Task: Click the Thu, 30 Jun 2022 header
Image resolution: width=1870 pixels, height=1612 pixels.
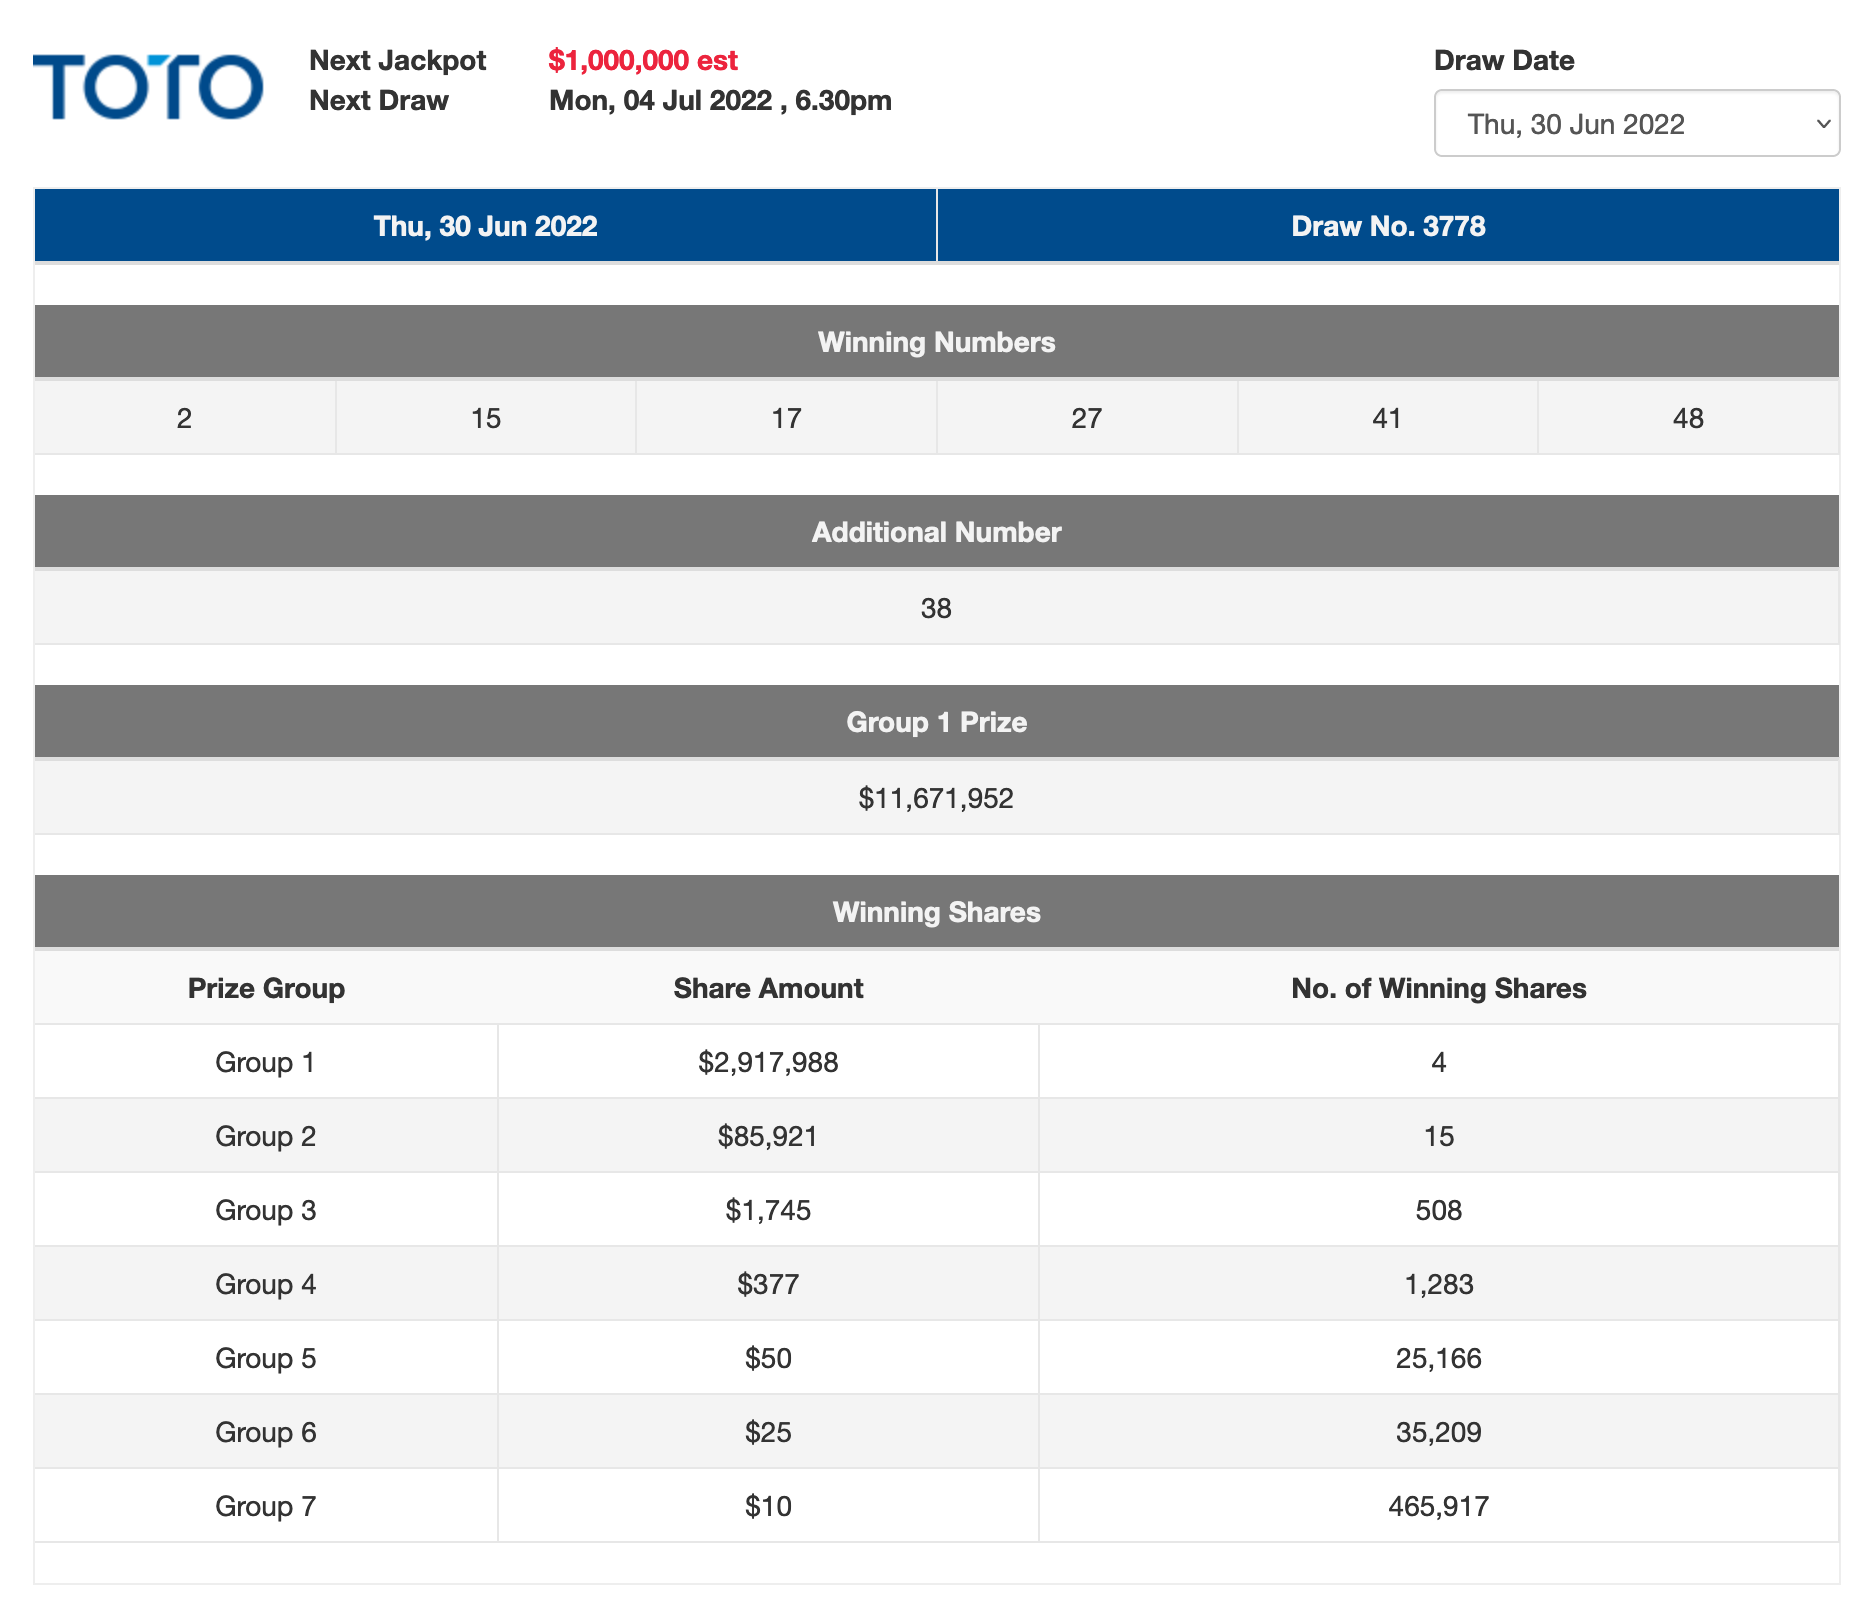Action: click(x=484, y=225)
